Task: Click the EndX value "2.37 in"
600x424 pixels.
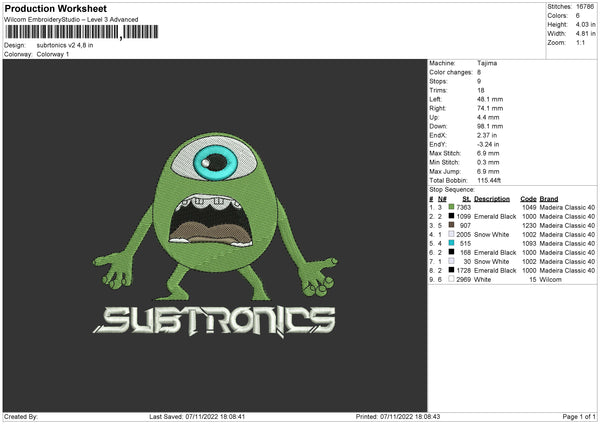Action: pyautogui.click(x=487, y=135)
